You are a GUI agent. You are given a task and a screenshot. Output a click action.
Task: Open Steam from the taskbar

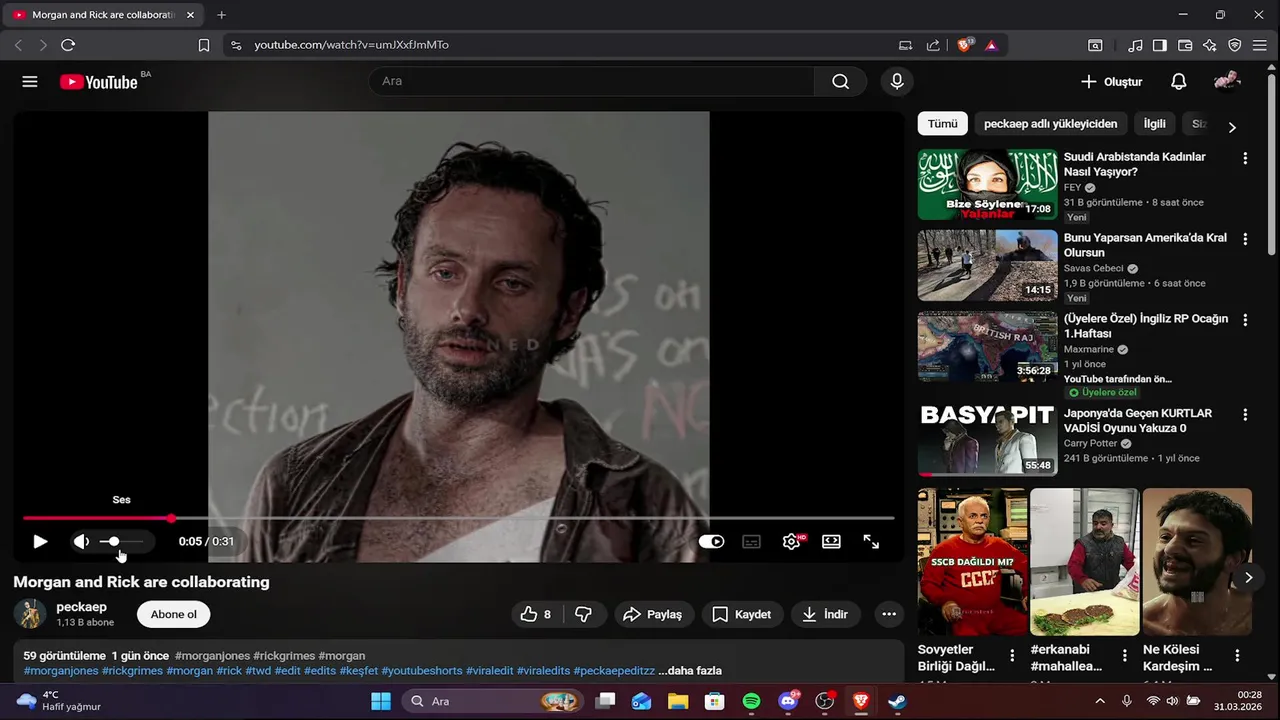click(x=897, y=702)
